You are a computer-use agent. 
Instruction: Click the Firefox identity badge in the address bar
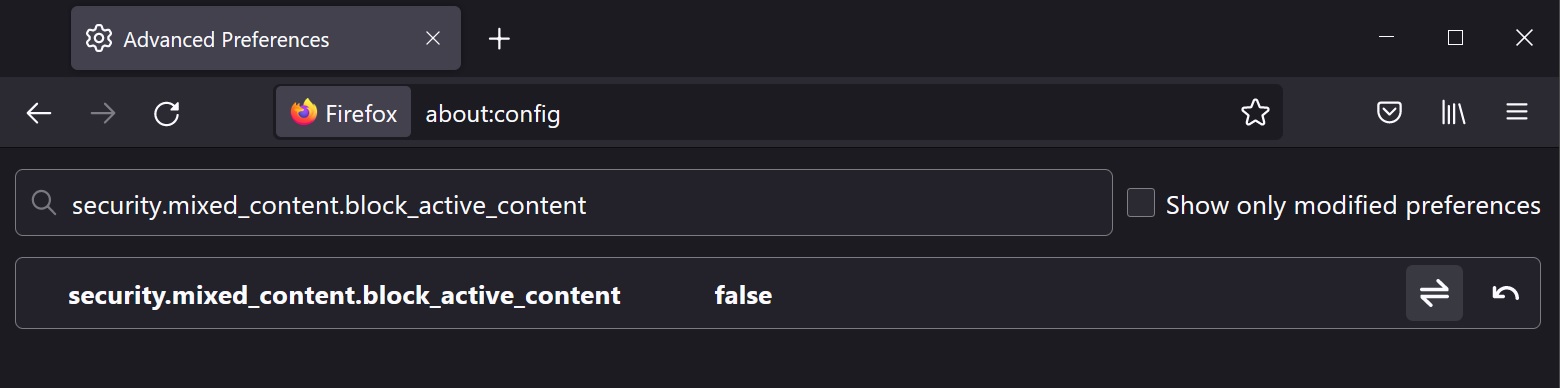[343, 112]
